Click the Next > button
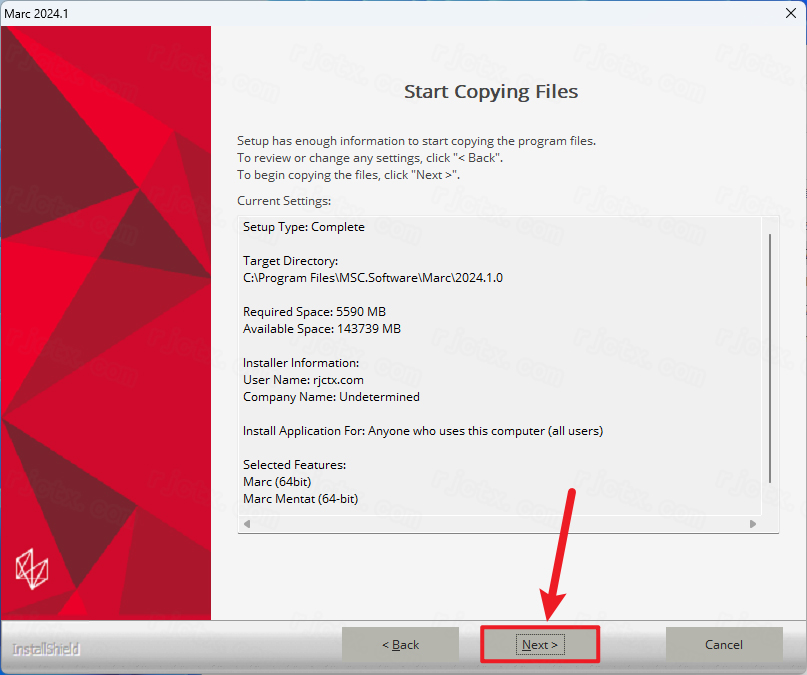Viewport: 807px width, 675px height. coord(540,644)
